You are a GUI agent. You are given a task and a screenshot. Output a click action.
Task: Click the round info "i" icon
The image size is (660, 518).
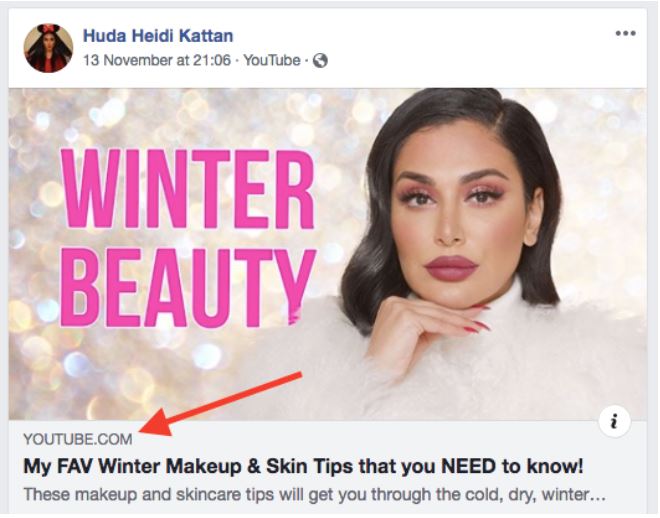pyautogui.click(x=614, y=421)
